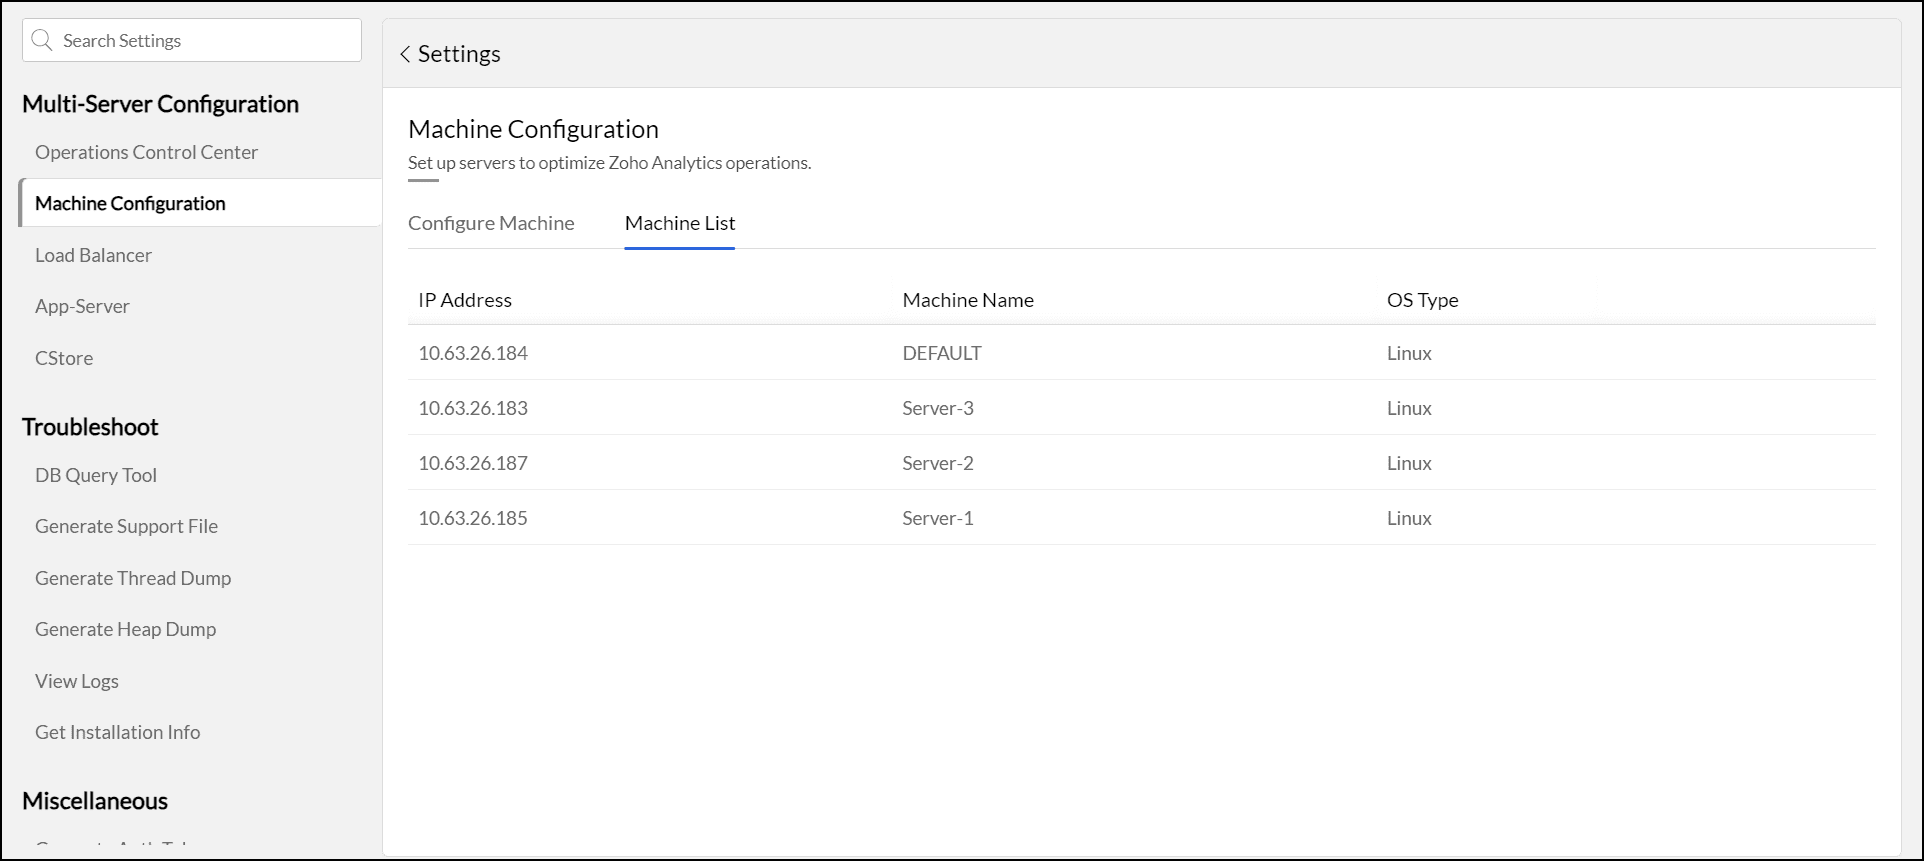
Task: Open View Logs page
Action: 77,681
